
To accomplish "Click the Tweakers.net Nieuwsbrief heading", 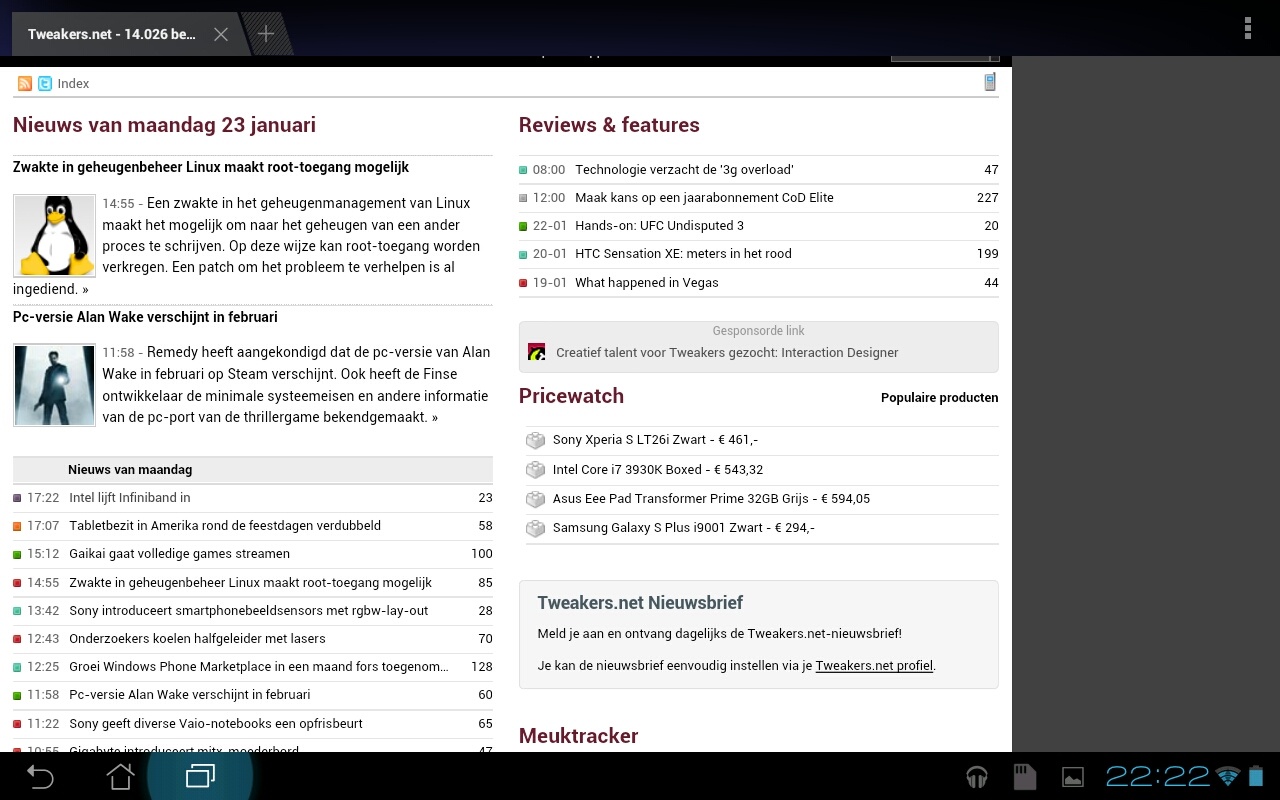I will point(640,603).
